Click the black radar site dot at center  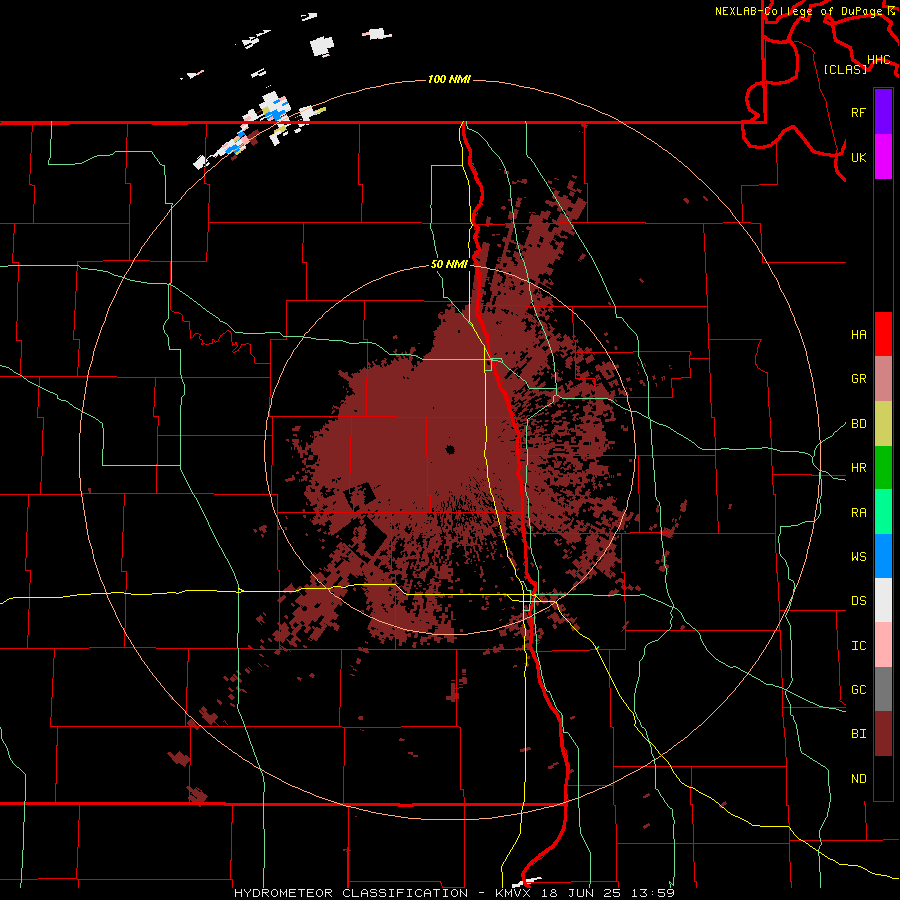450,449
